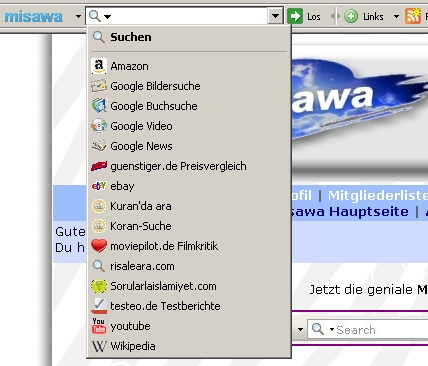This screenshot has width=428, height=366.
Task: Expand the misawa logo dropdown arrow
Action: pyautogui.click(x=78, y=16)
